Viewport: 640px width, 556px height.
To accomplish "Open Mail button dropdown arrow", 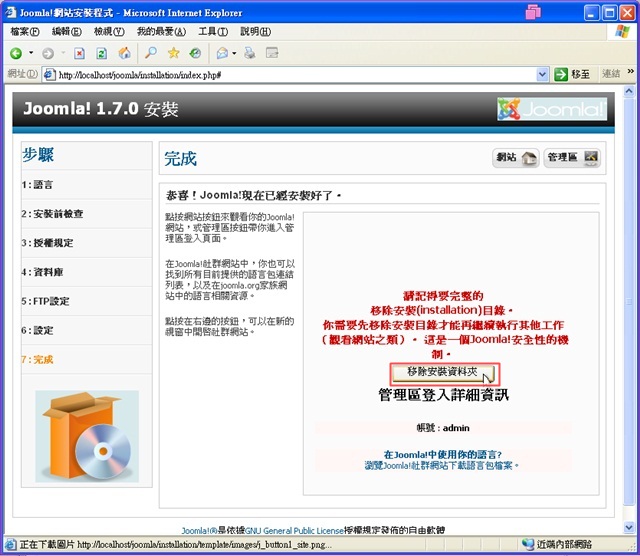I will click(234, 53).
